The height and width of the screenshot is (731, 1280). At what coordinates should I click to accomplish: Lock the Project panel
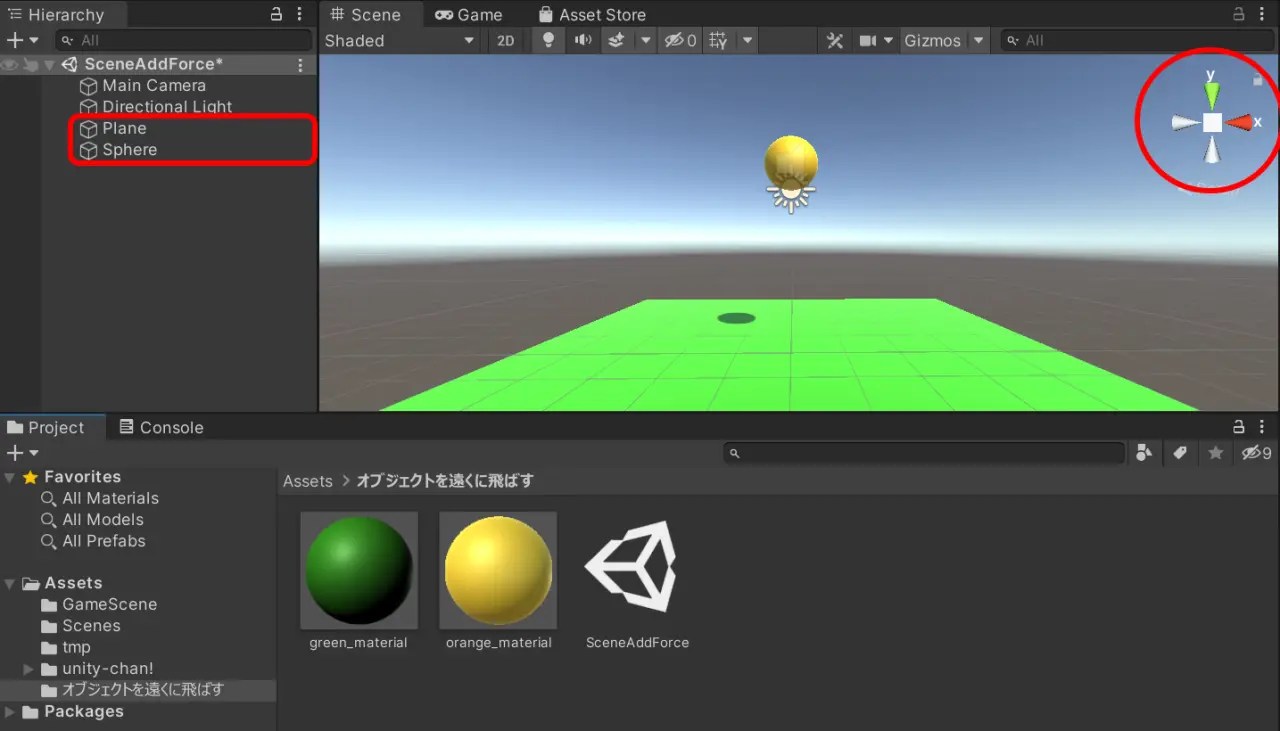pyautogui.click(x=1239, y=427)
